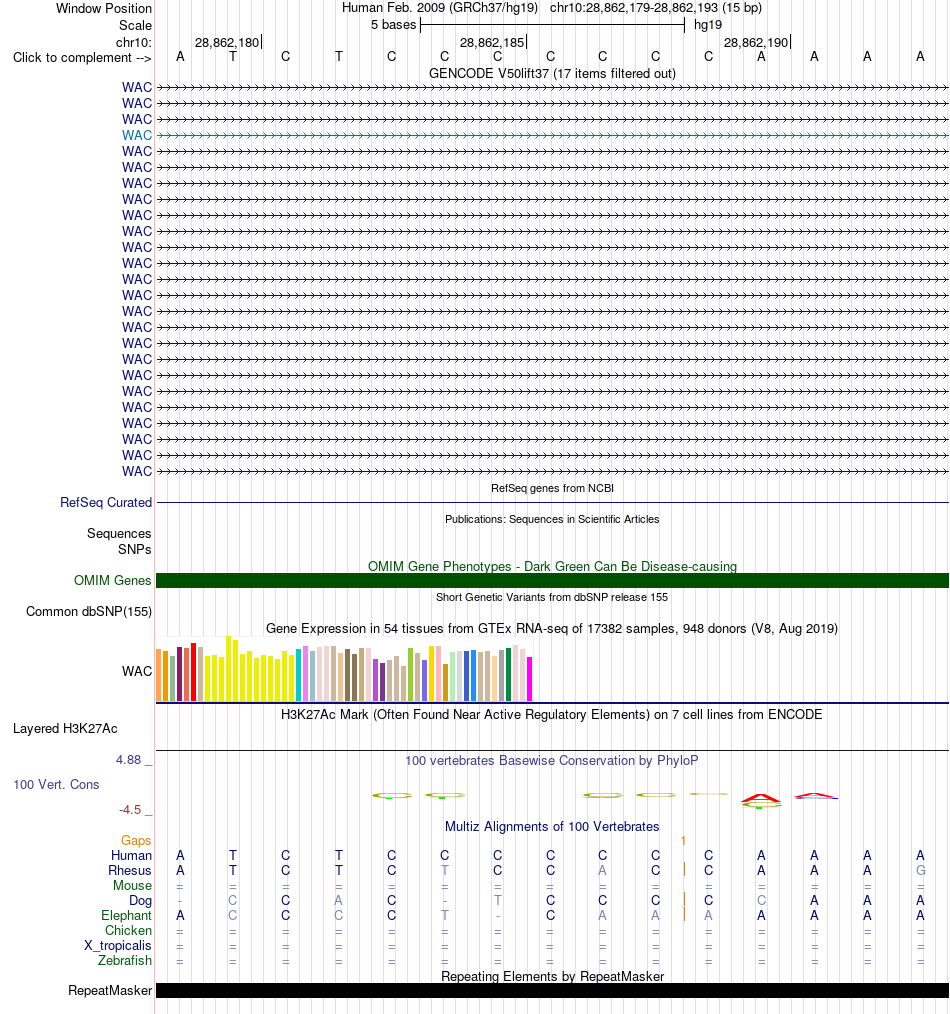
Task: Open 'Multiz Alignments of 100 Vertebrates' title
Action: [552, 826]
